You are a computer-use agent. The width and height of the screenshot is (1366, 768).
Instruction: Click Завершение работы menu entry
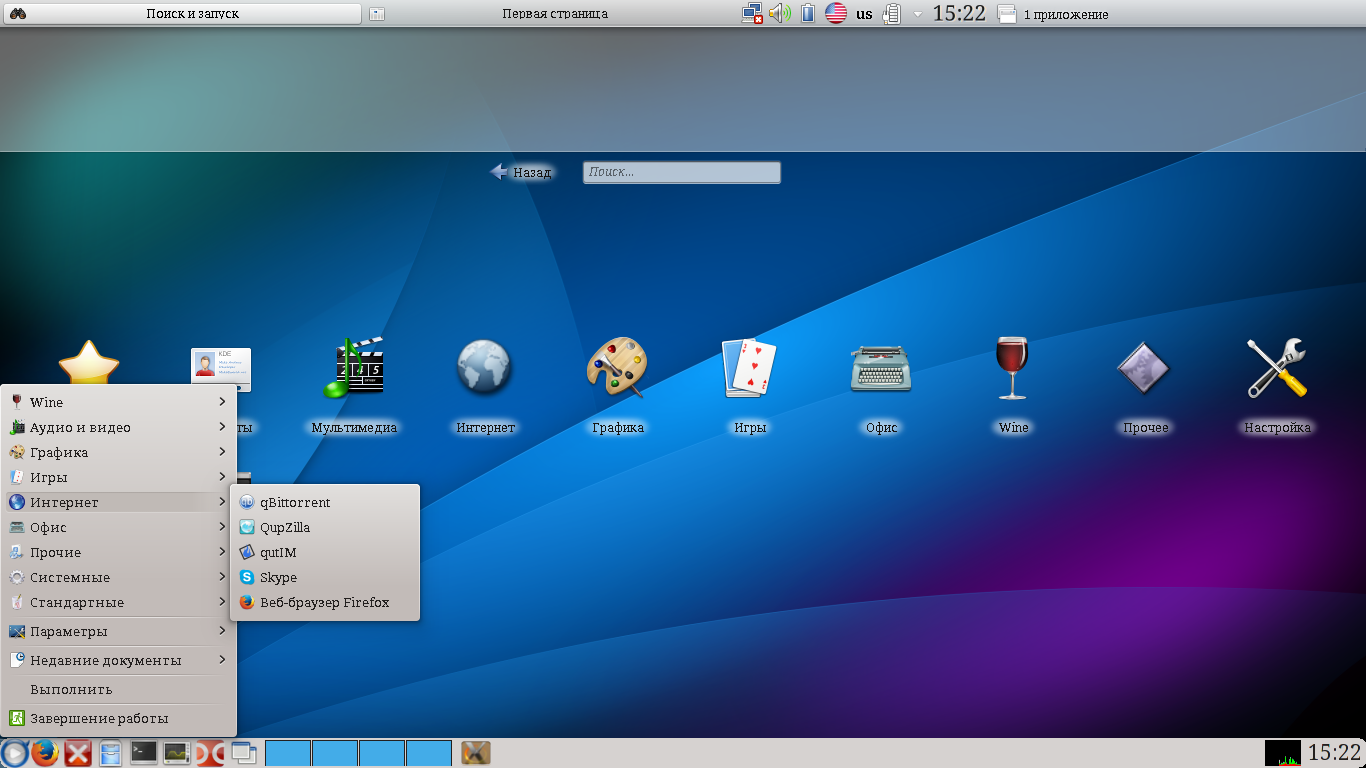[x=99, y=718]
